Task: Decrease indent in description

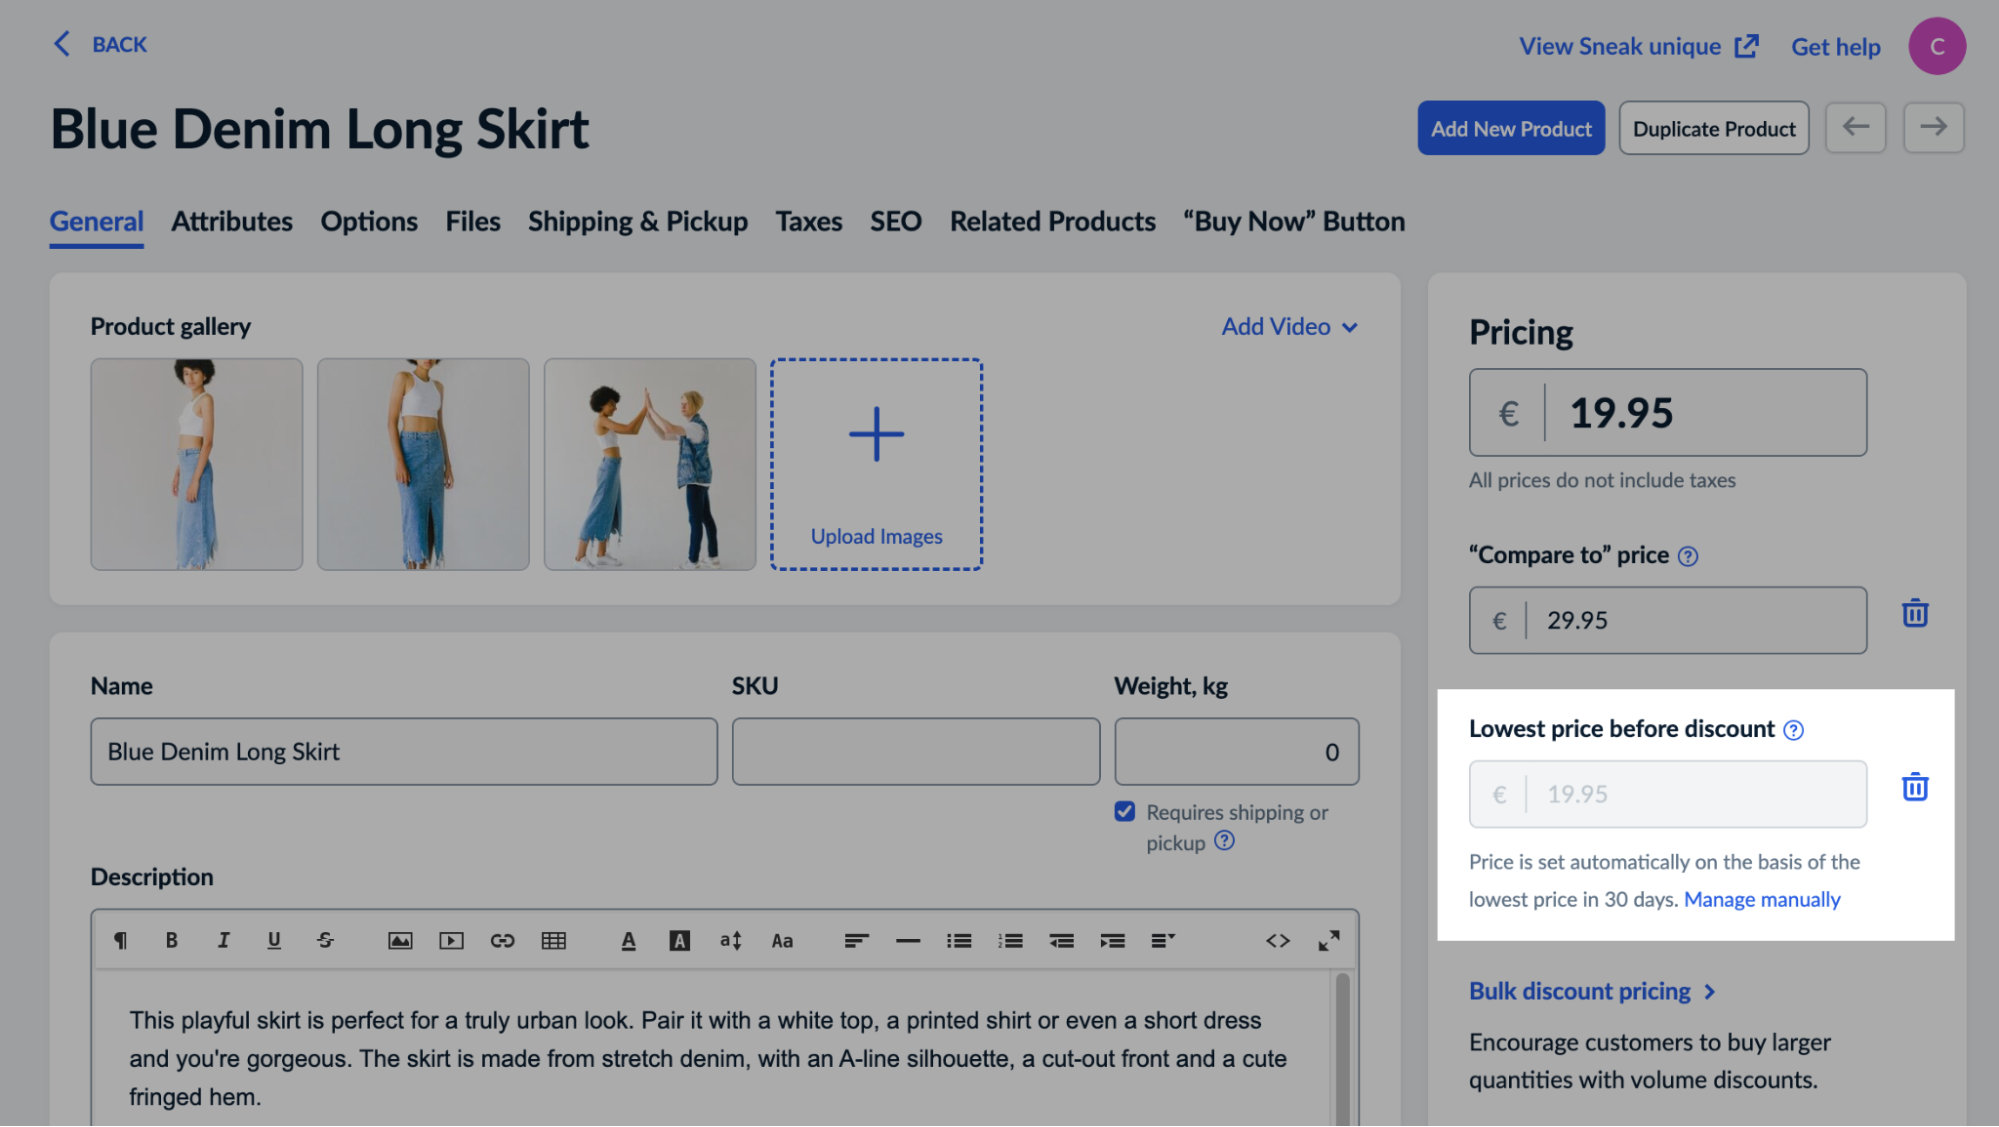Action: pos(1061,940)
